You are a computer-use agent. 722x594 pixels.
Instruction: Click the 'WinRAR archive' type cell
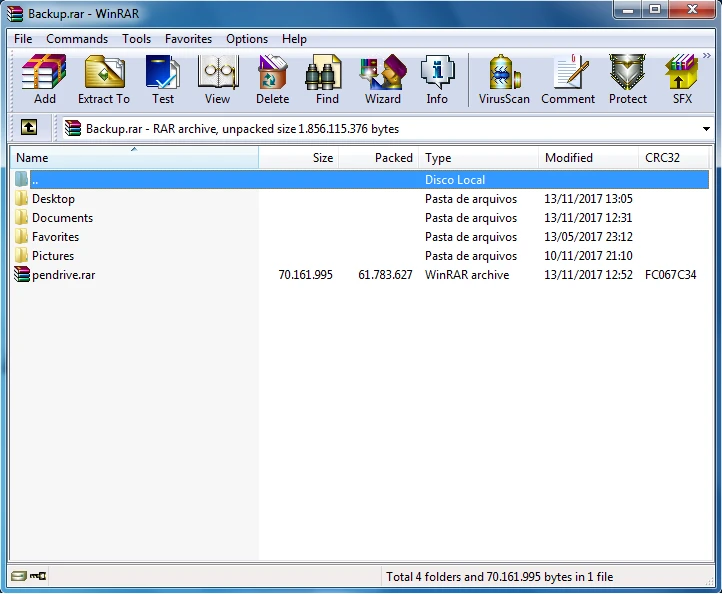(467, 275)
